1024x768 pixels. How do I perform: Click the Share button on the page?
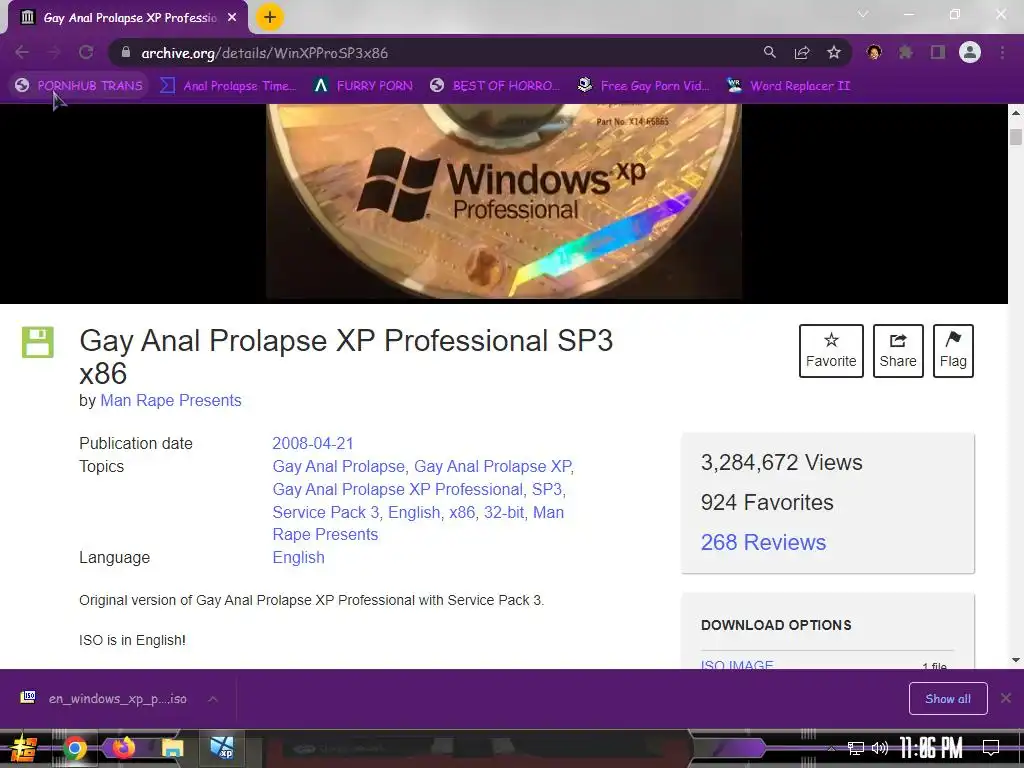(898, 351)
